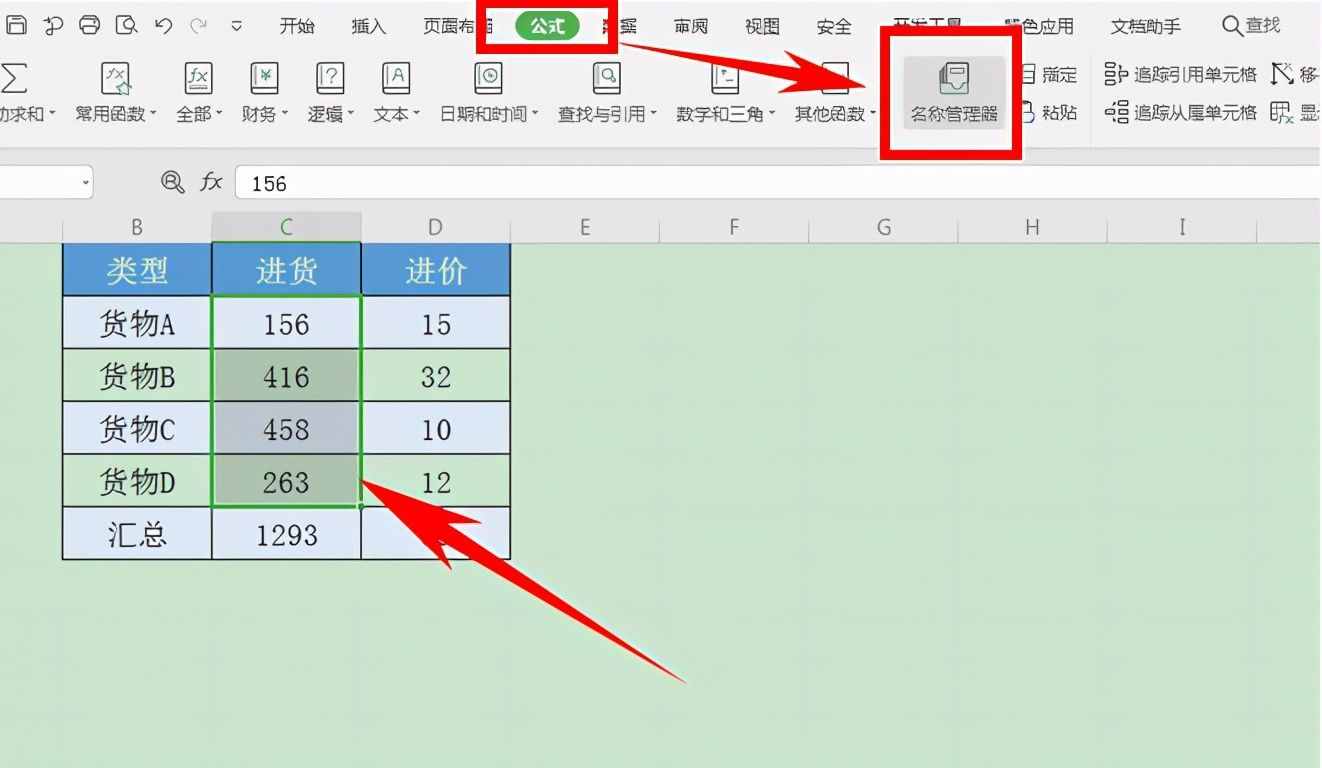Screen dimensions: 1322x768
Task: Expand the 查找与引用 functions dropdown
Action: (x=653, y=115)
